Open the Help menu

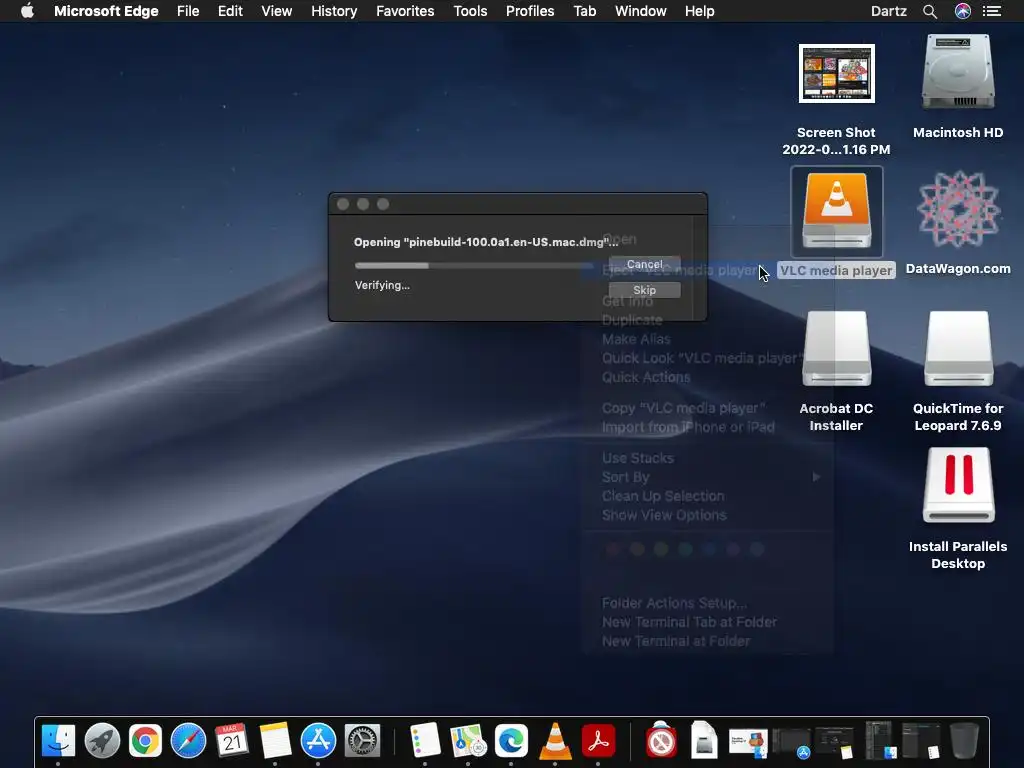[x=699, y=11]
